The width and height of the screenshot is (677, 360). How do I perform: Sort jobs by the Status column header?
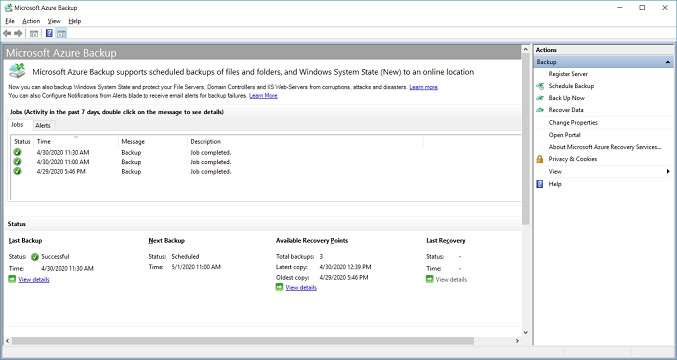coord(22,141)
